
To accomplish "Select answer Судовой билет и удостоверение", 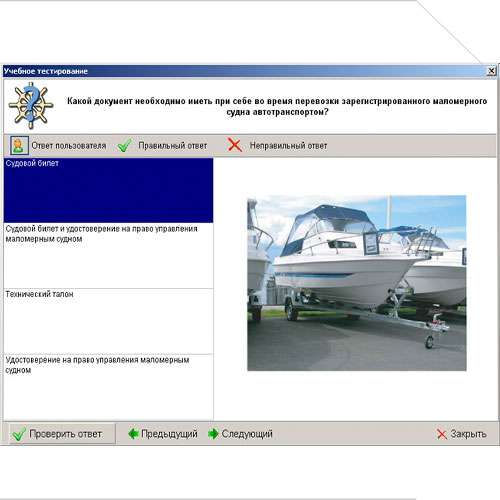I will pos(108,256).
